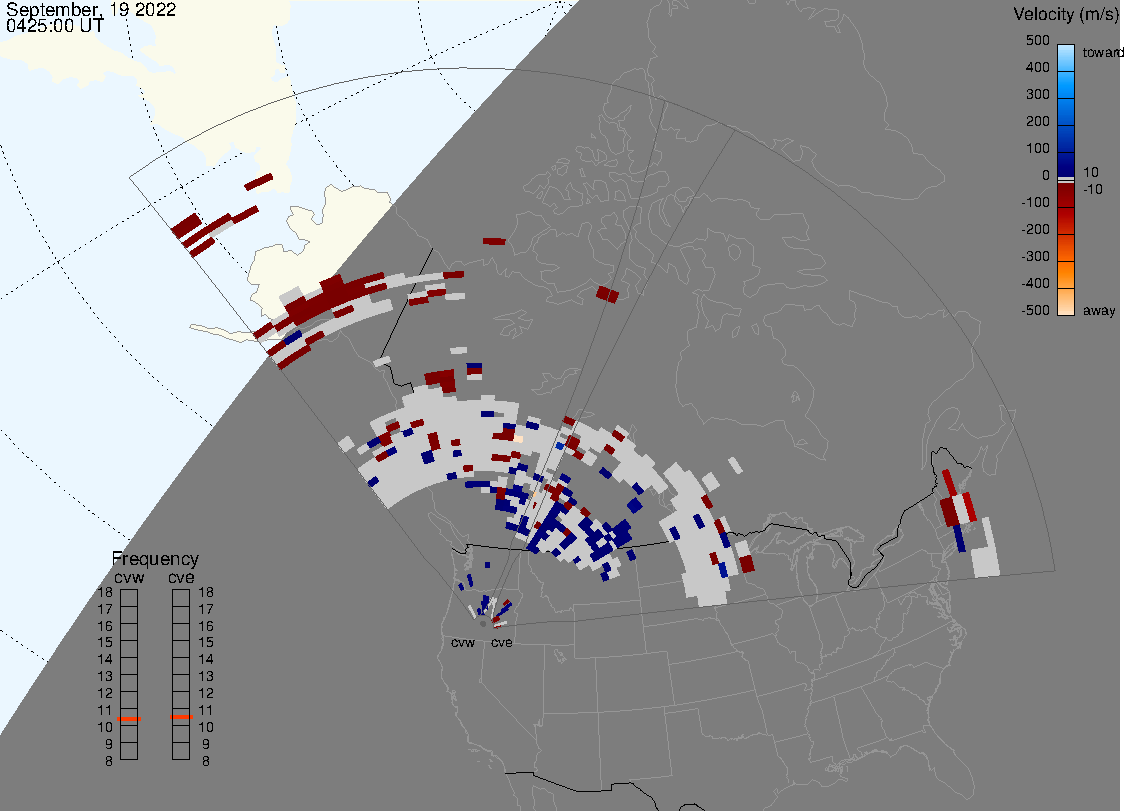Click the '-10' threshold label by color bar
This screenshot has width=1124, height=811.
click(x=1092, y=189)
